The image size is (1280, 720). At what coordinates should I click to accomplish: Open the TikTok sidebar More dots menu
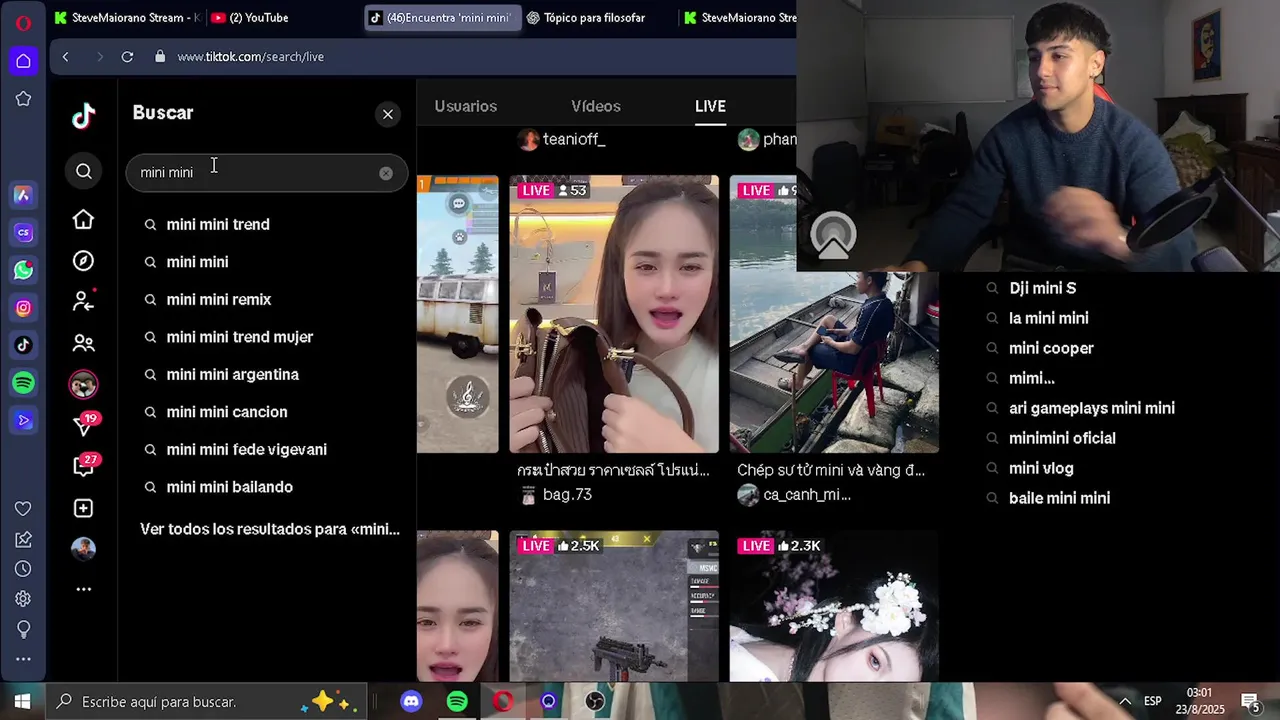84,589
